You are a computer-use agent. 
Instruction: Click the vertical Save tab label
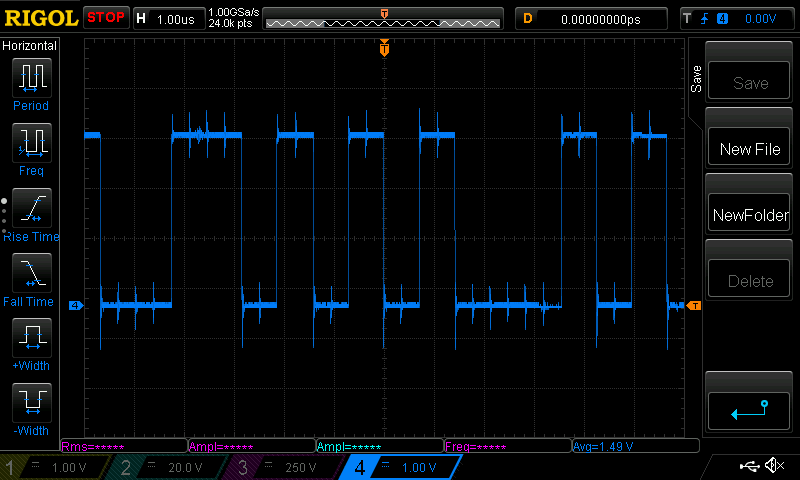pyautogui.click(x=695, y=79)
